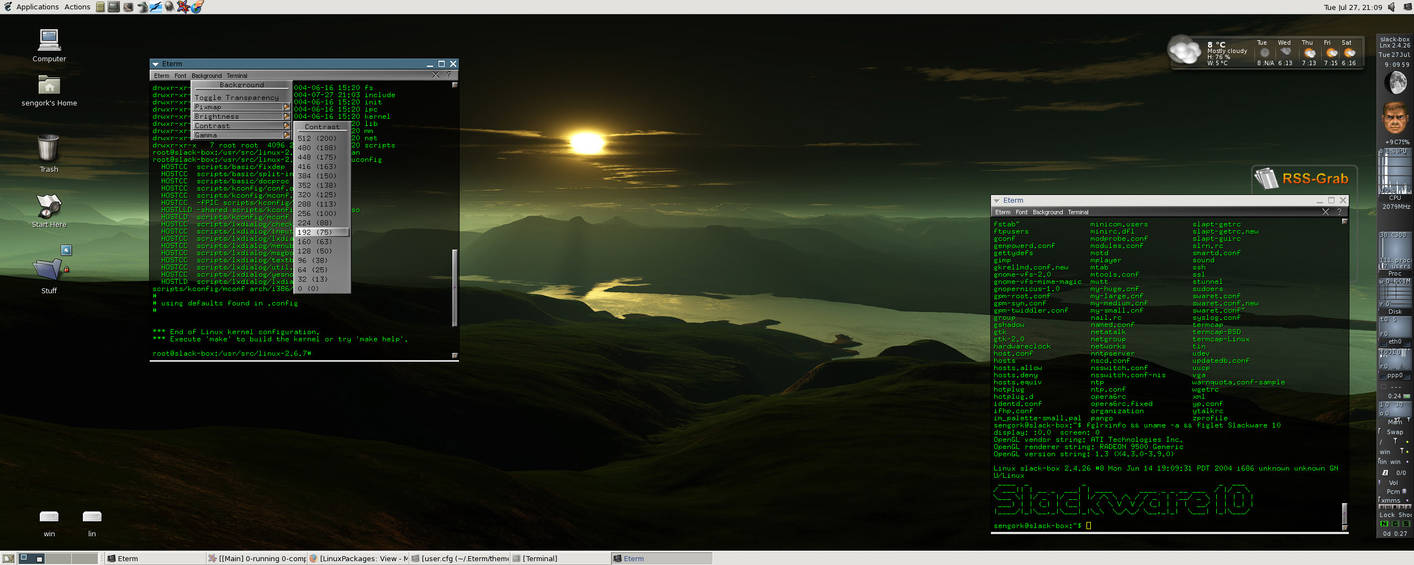Click the show desktop button in bottom panel
Screen dimensions: 1414x565
click(x=8, y=559)
